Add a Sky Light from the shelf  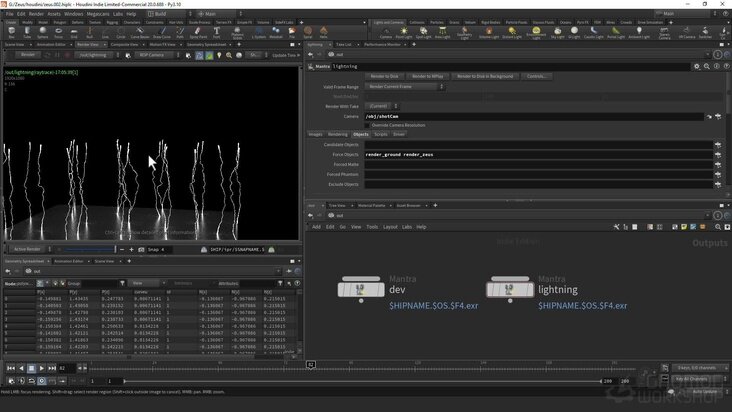click(557, 32)
